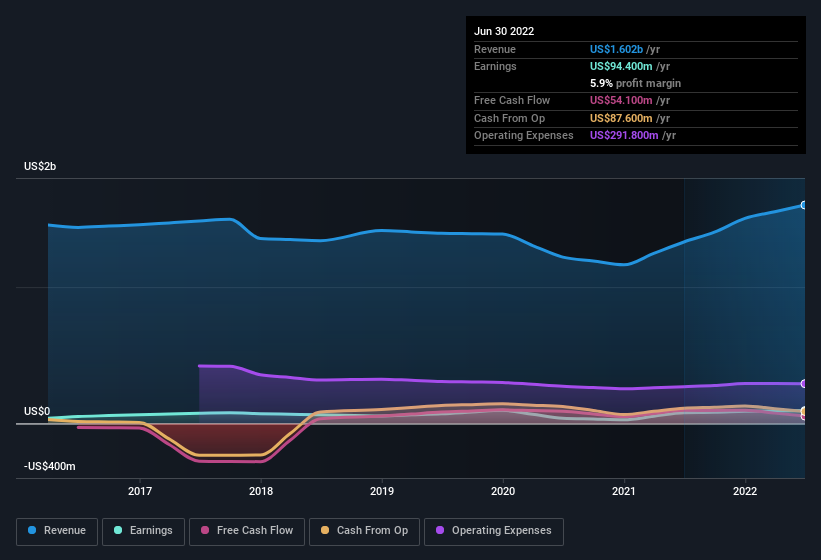Click the 5.9% profit margin text
The height and width of the screenshot is (560, 821).
(x=635, y=83)
